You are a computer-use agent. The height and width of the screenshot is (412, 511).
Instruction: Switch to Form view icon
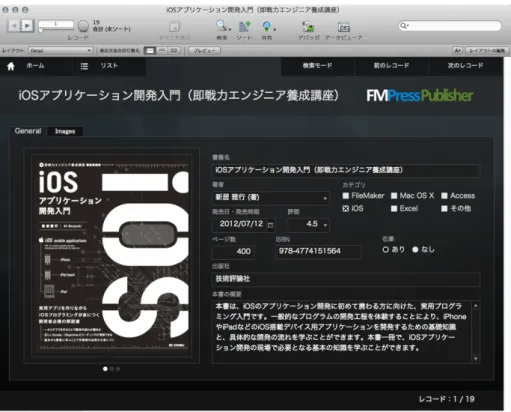[150, 51]
